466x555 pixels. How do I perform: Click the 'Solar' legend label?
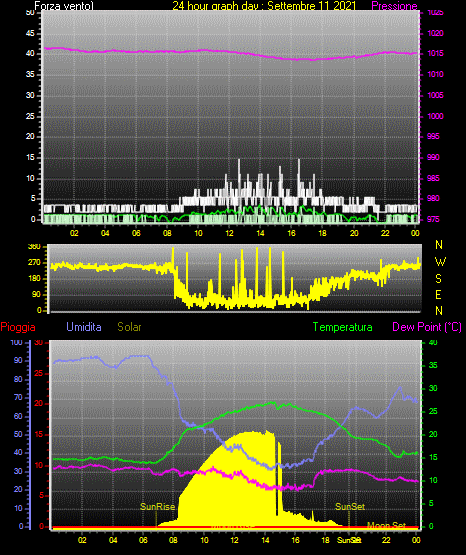(x=129, y=327)
